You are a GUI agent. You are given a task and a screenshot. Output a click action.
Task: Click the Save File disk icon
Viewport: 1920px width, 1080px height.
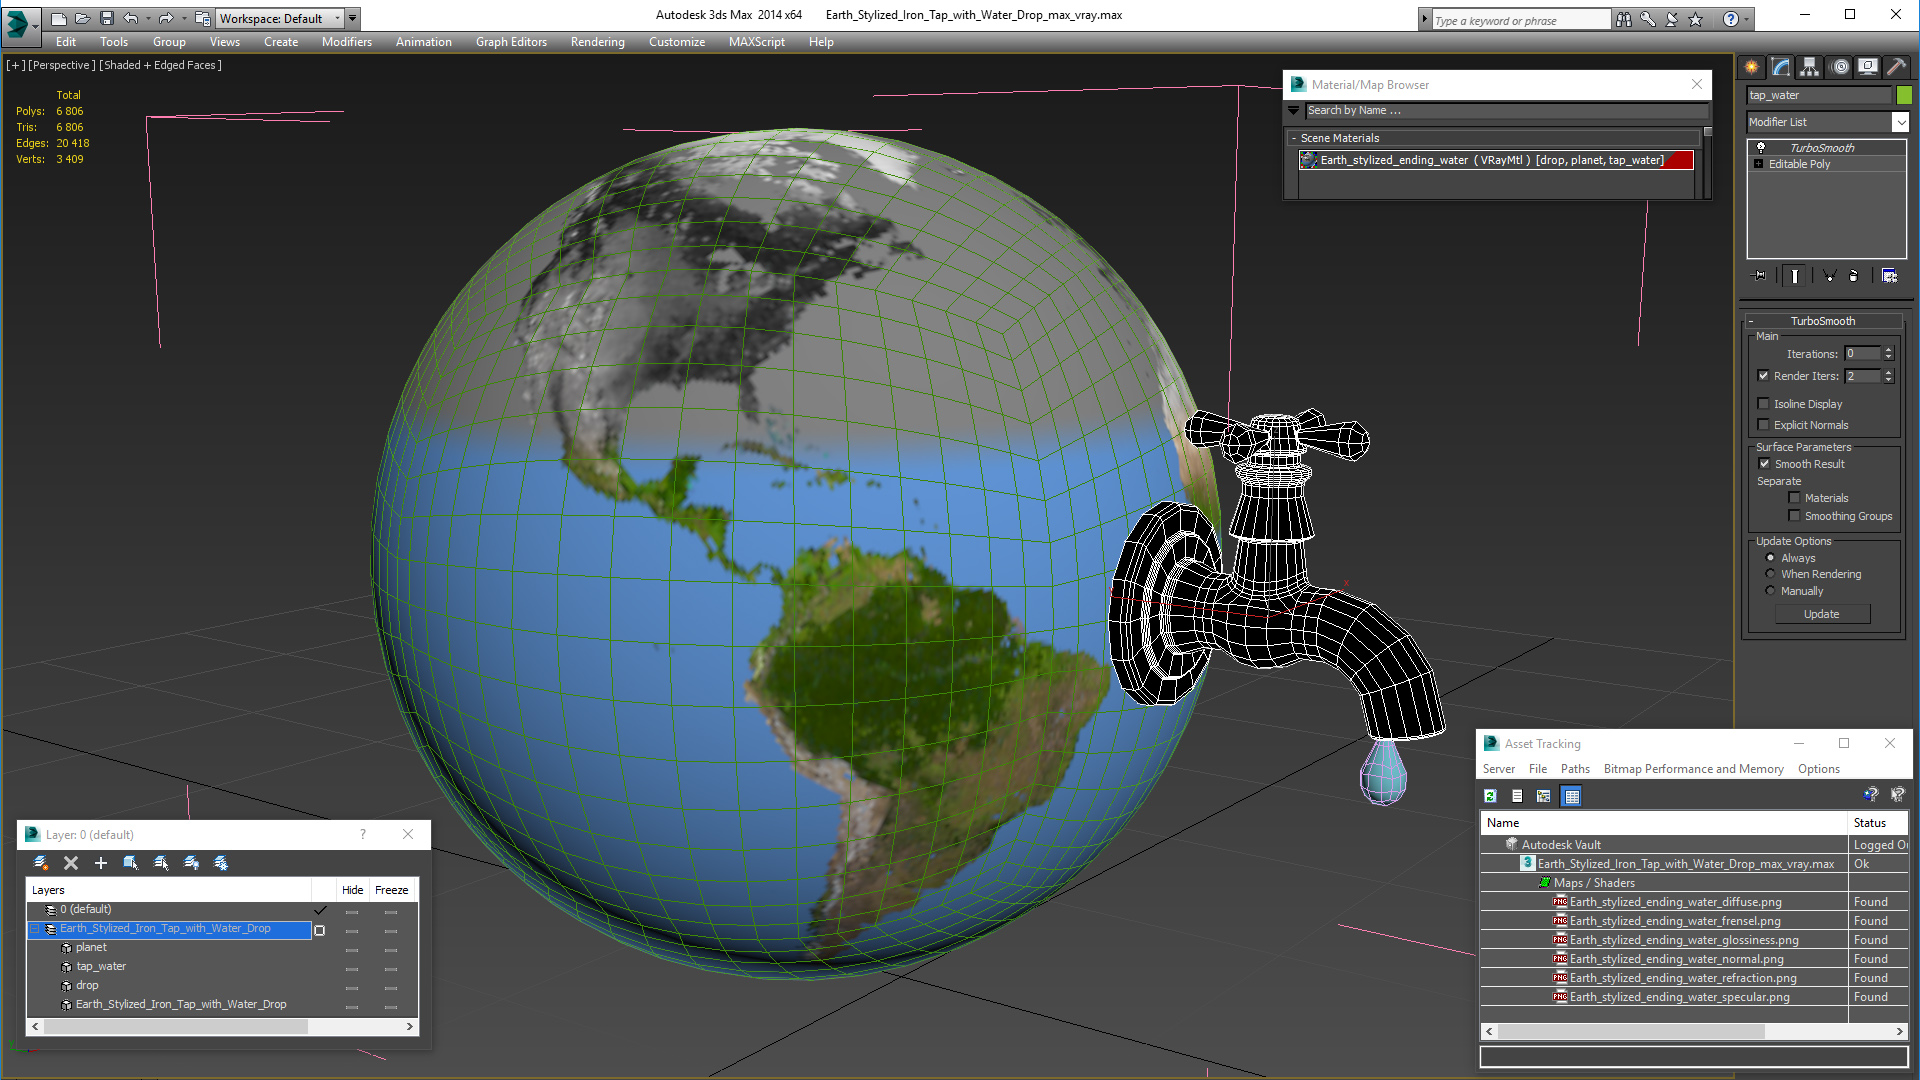click(x=107, y=18)
